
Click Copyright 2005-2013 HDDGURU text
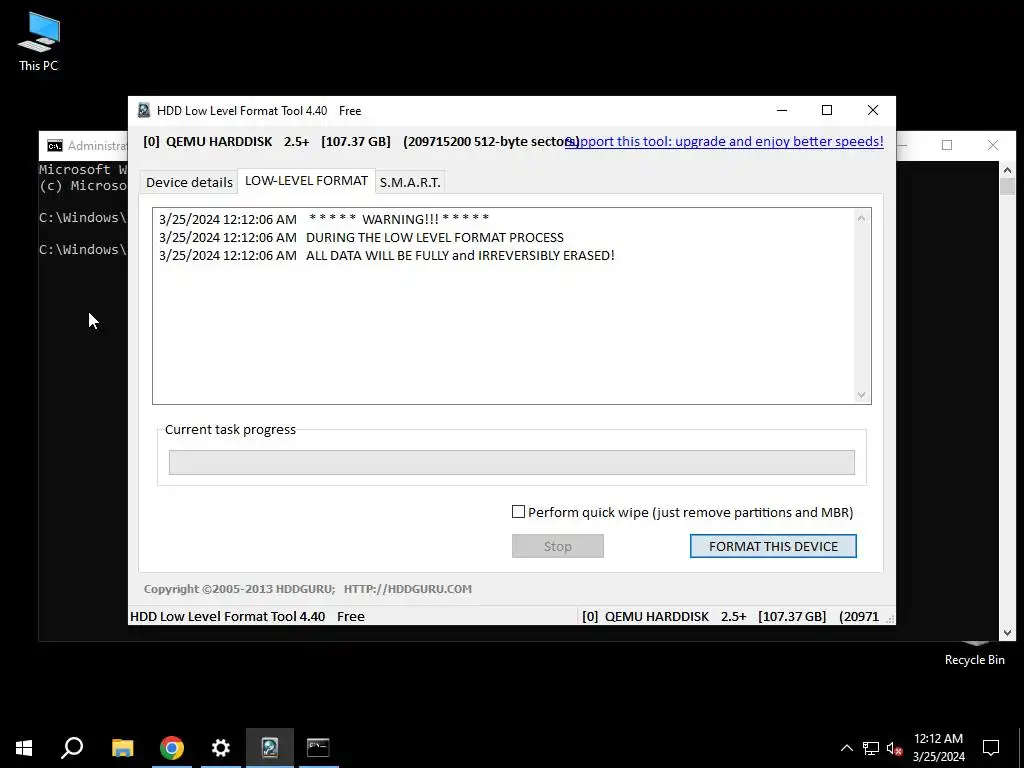click(x=239, y=588)
